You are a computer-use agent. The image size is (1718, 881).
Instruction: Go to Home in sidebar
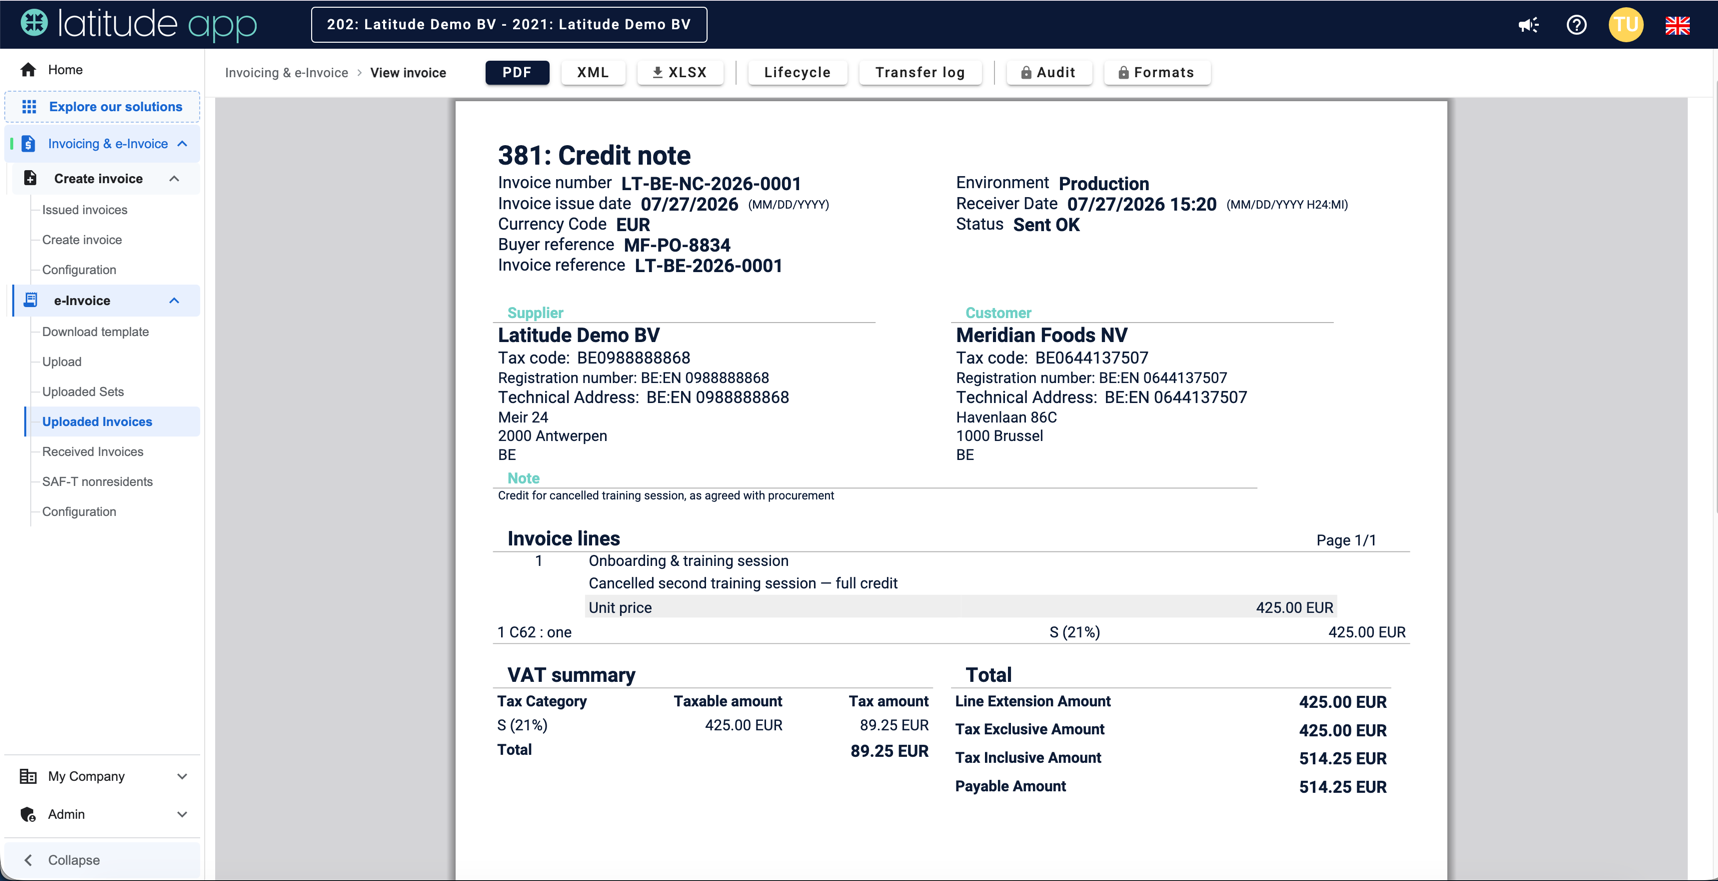click(65, 70)
